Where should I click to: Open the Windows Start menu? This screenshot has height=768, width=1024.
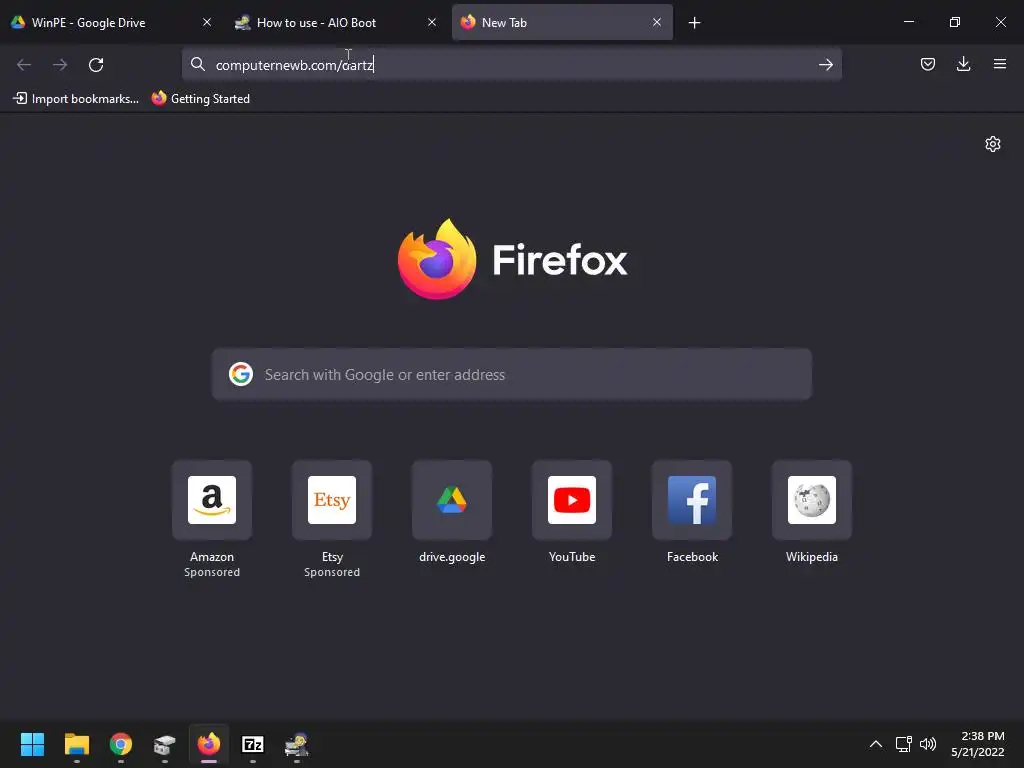tap(33, 744)
